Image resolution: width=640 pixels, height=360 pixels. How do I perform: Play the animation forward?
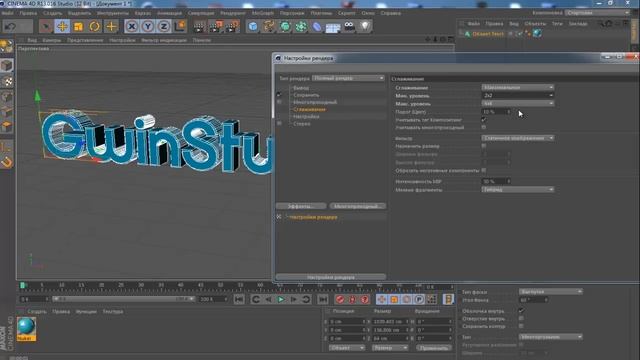[281, 299]
